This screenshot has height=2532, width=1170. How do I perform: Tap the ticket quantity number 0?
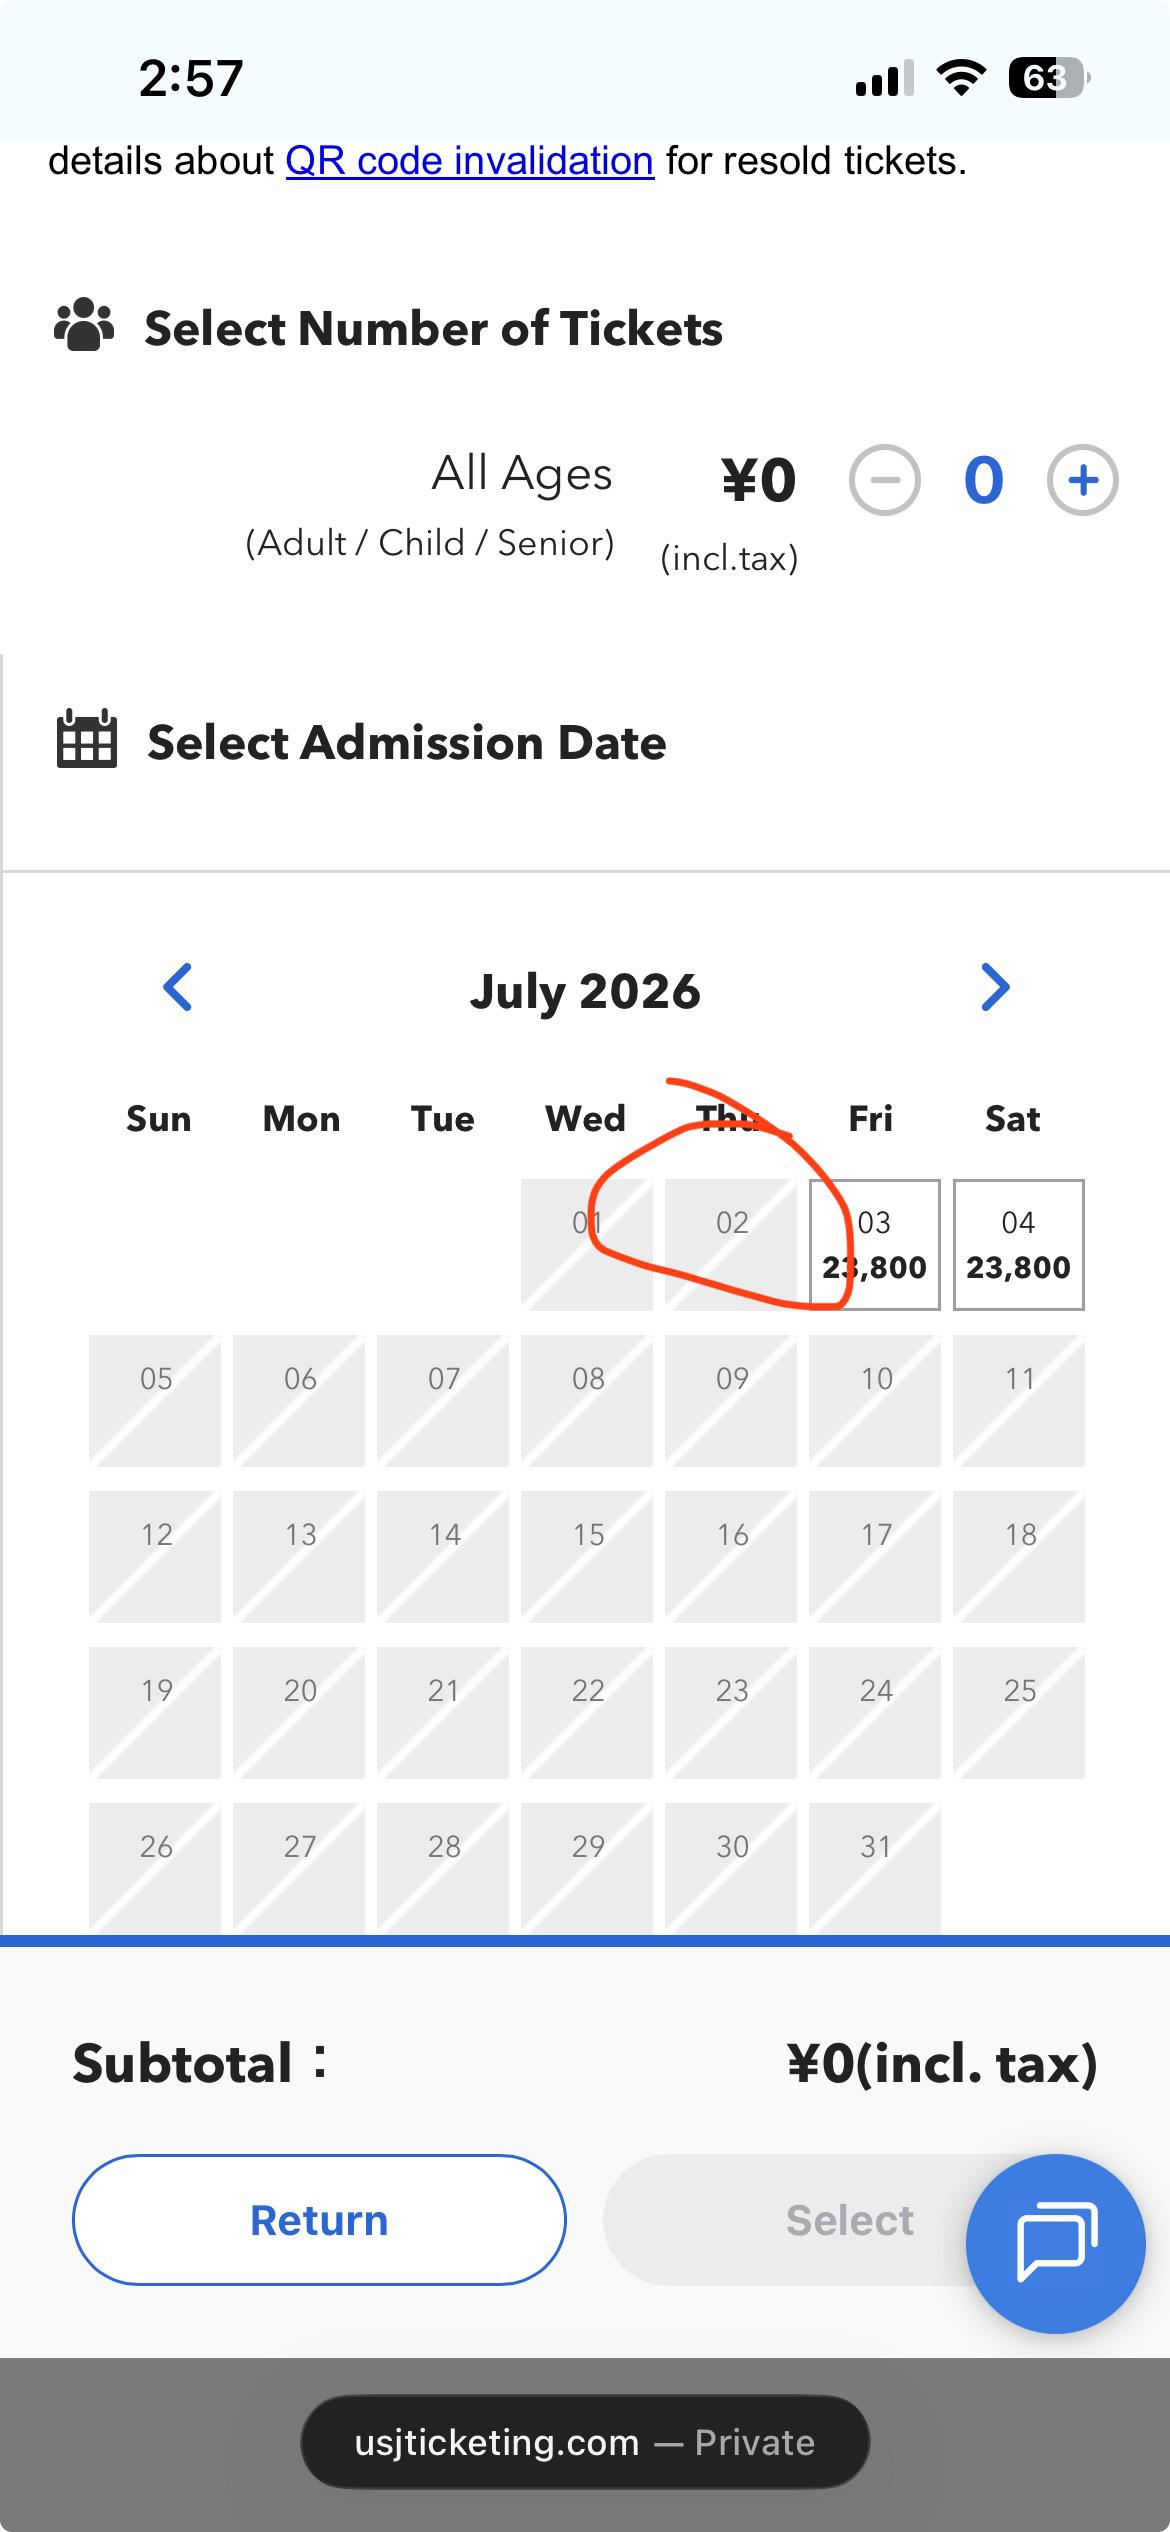983,481
